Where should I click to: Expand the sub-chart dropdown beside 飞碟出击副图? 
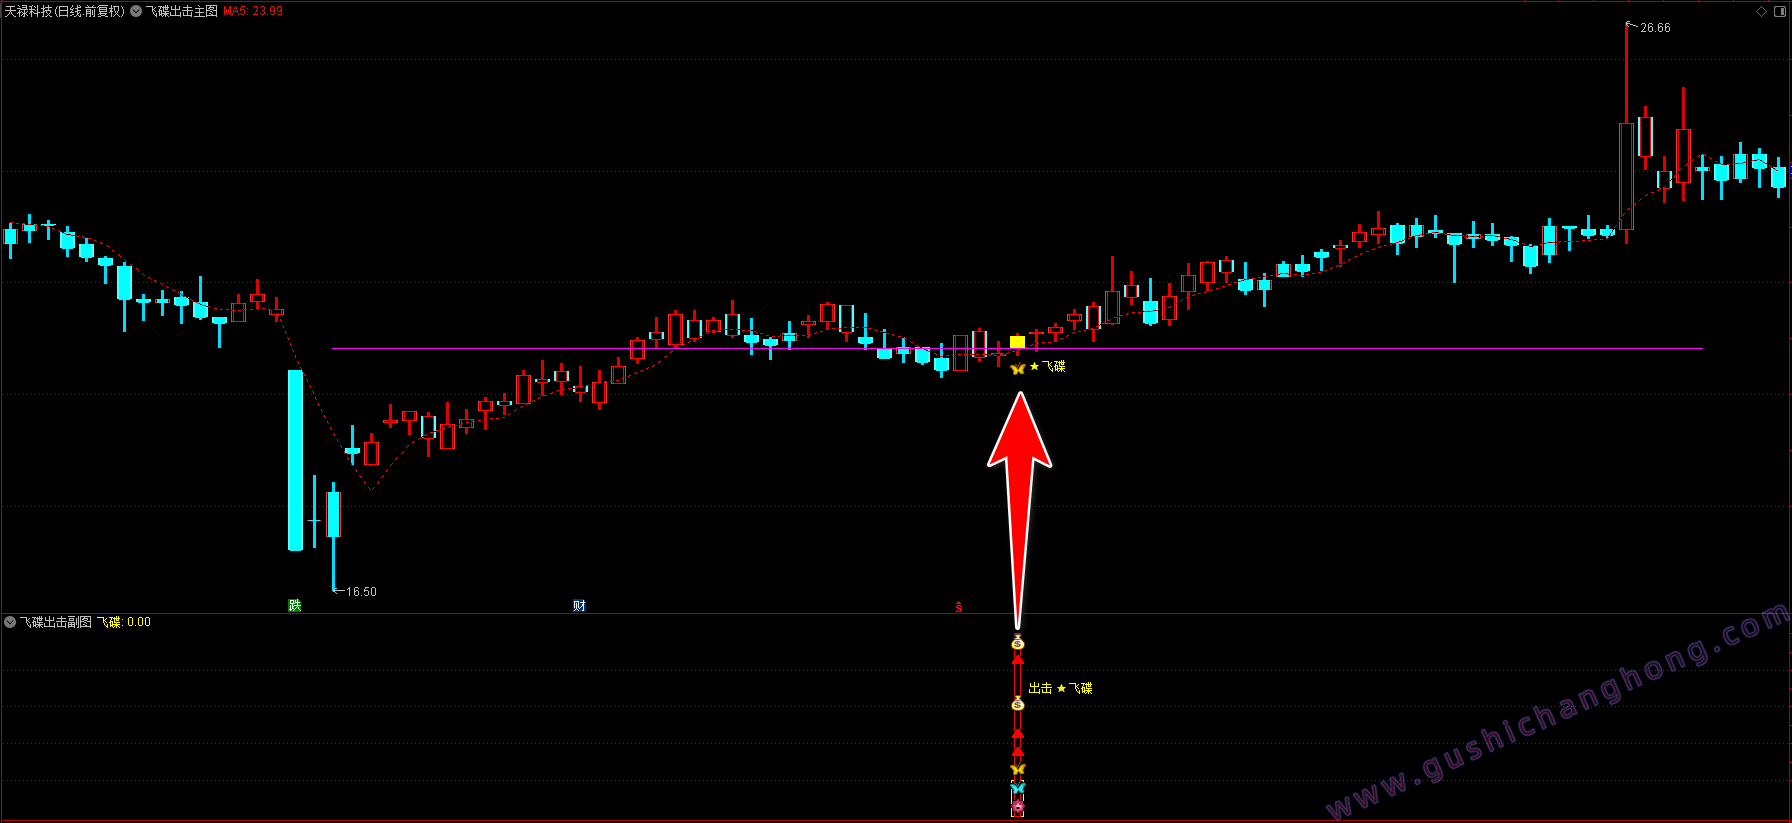click(10, 622)
